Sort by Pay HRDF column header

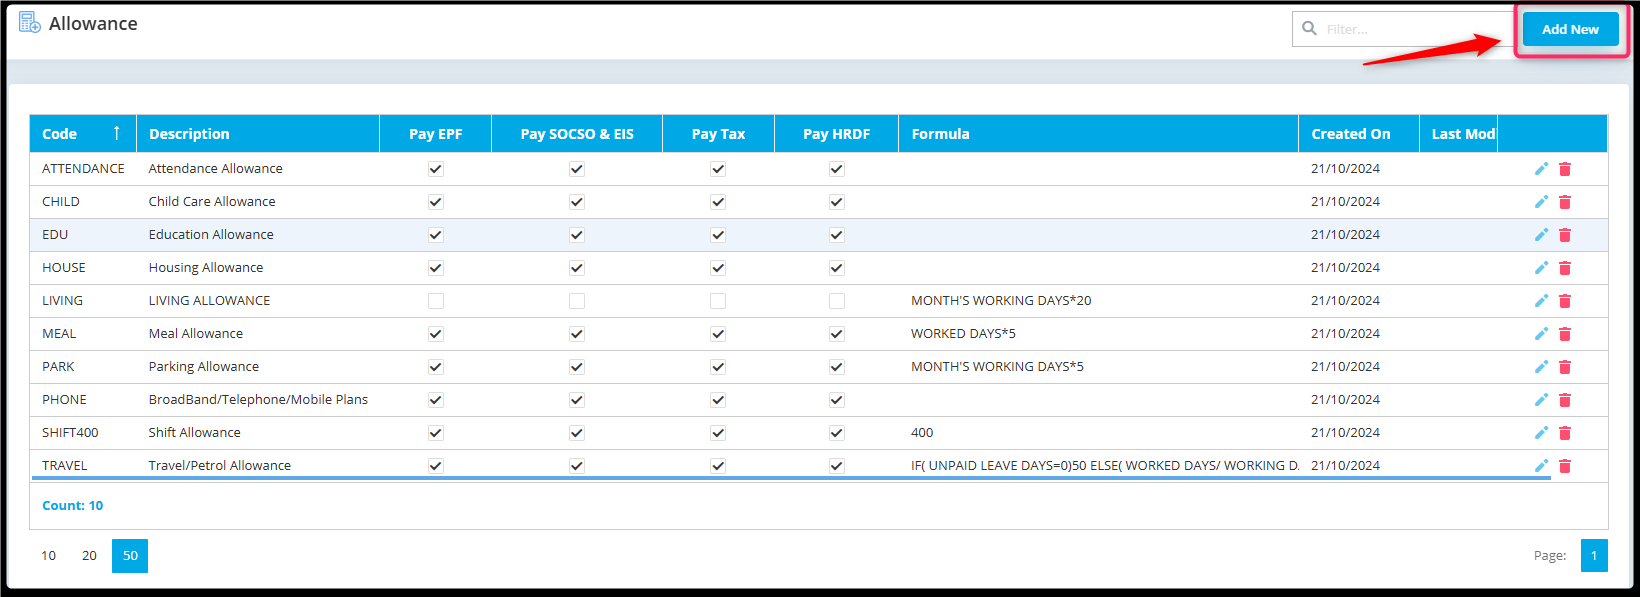pyautogui.click(x=837, y=134)
